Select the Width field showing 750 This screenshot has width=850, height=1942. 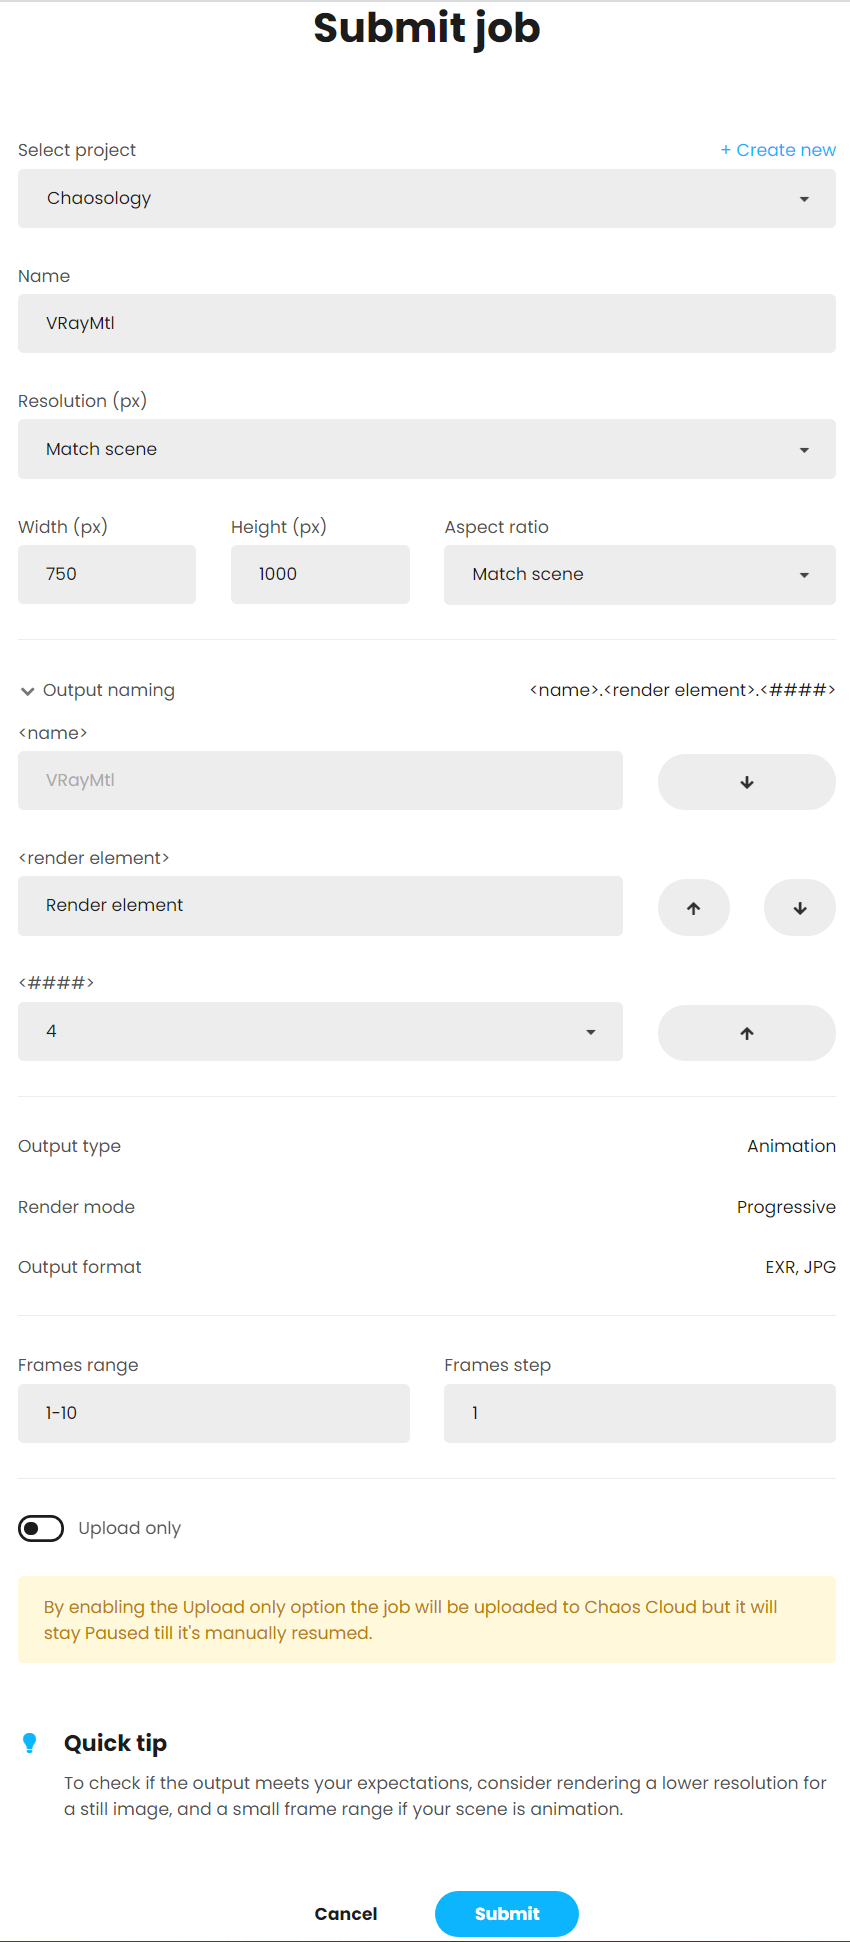tap(106, 574)
